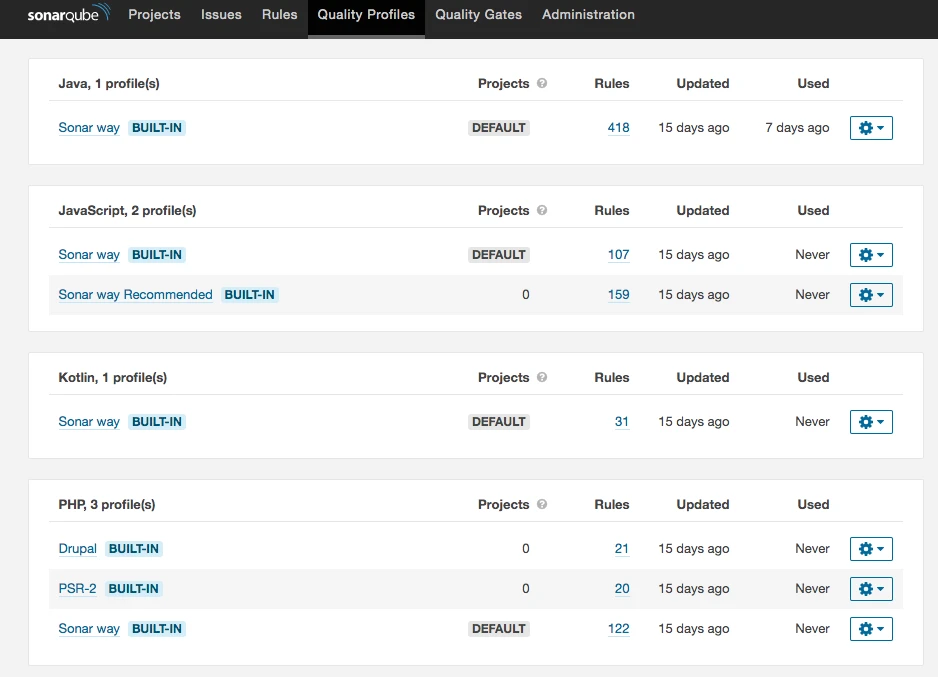Screen dimensions: 938x677
Task: Open the Issues page
Action: coord(221,14)
